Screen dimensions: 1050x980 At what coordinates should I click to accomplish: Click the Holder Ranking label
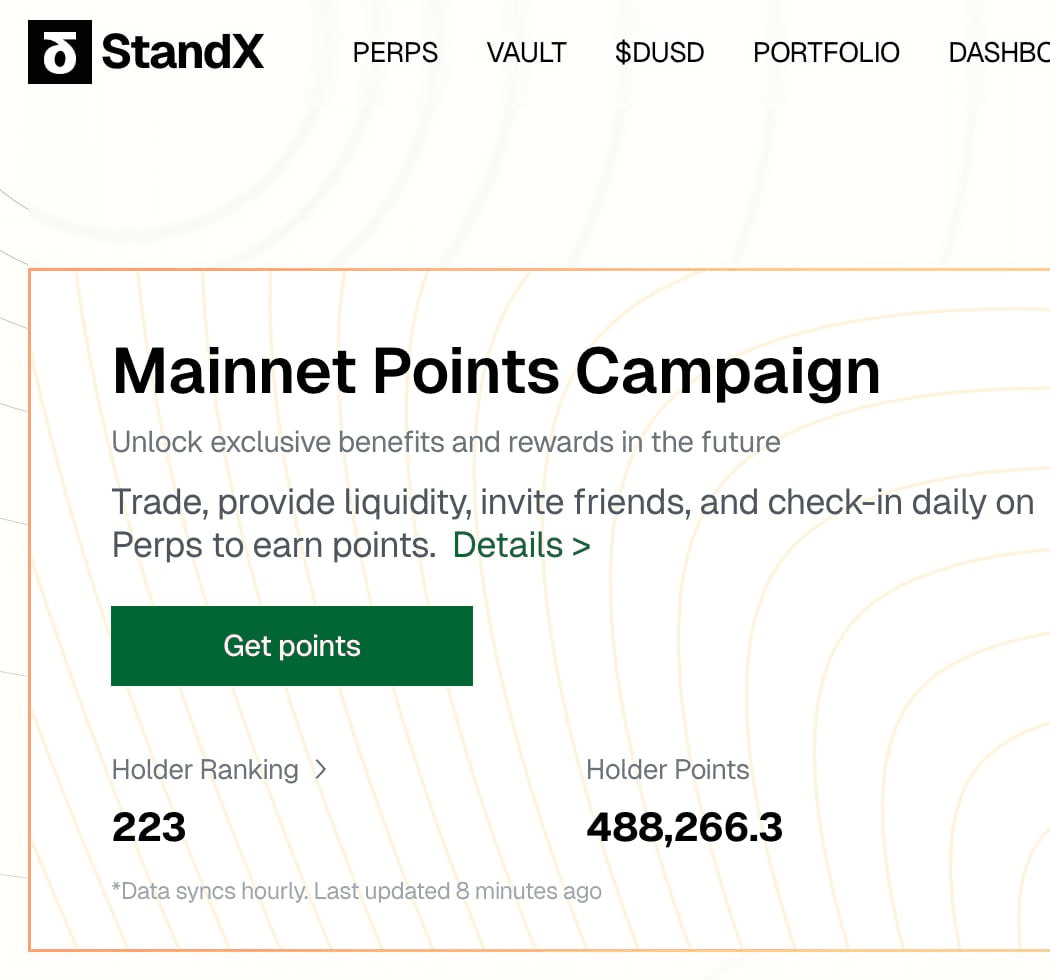coord(205,769)
